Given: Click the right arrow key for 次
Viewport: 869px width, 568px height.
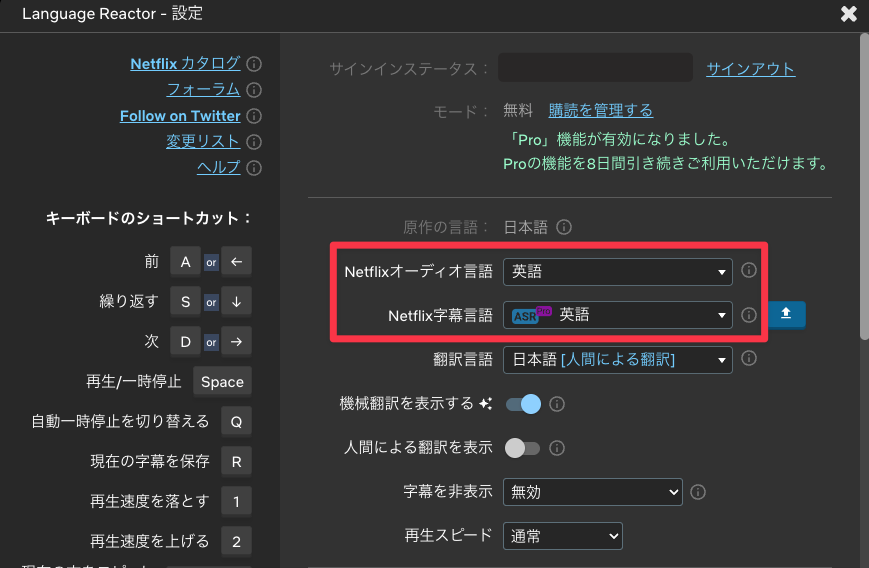Looking at the screenshot, I should click(x=237, y=341).
